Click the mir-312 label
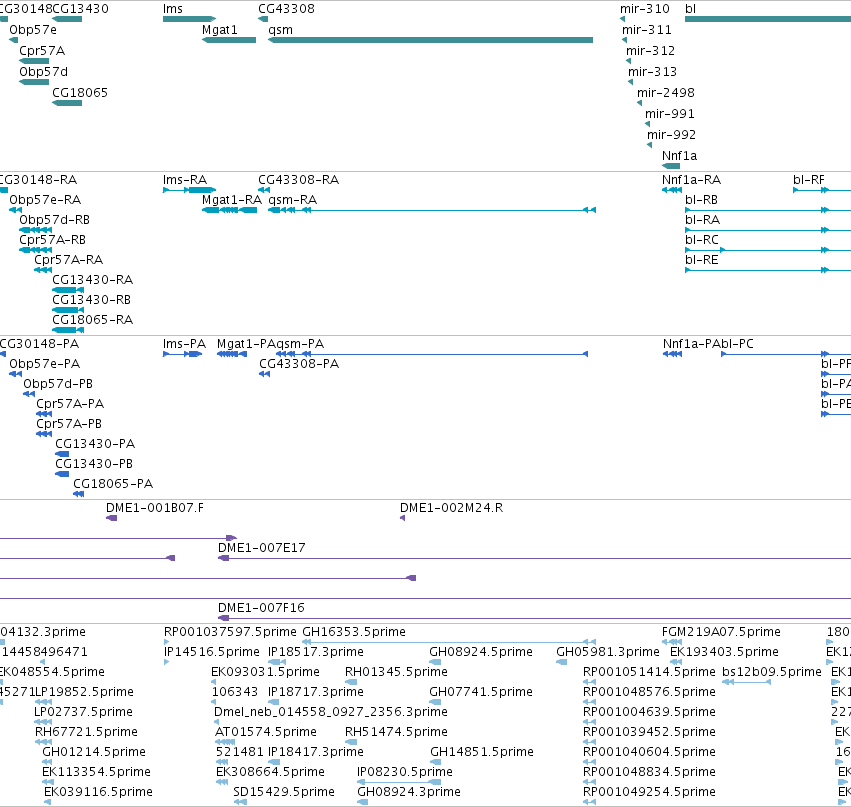This screenshot has height=807, width=851. click(x=650, y=51)
